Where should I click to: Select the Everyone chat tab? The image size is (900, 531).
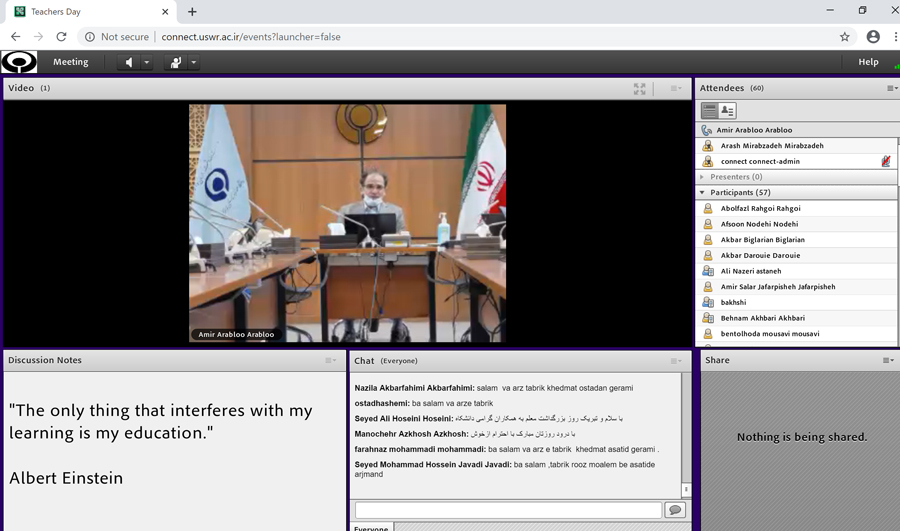371,528
